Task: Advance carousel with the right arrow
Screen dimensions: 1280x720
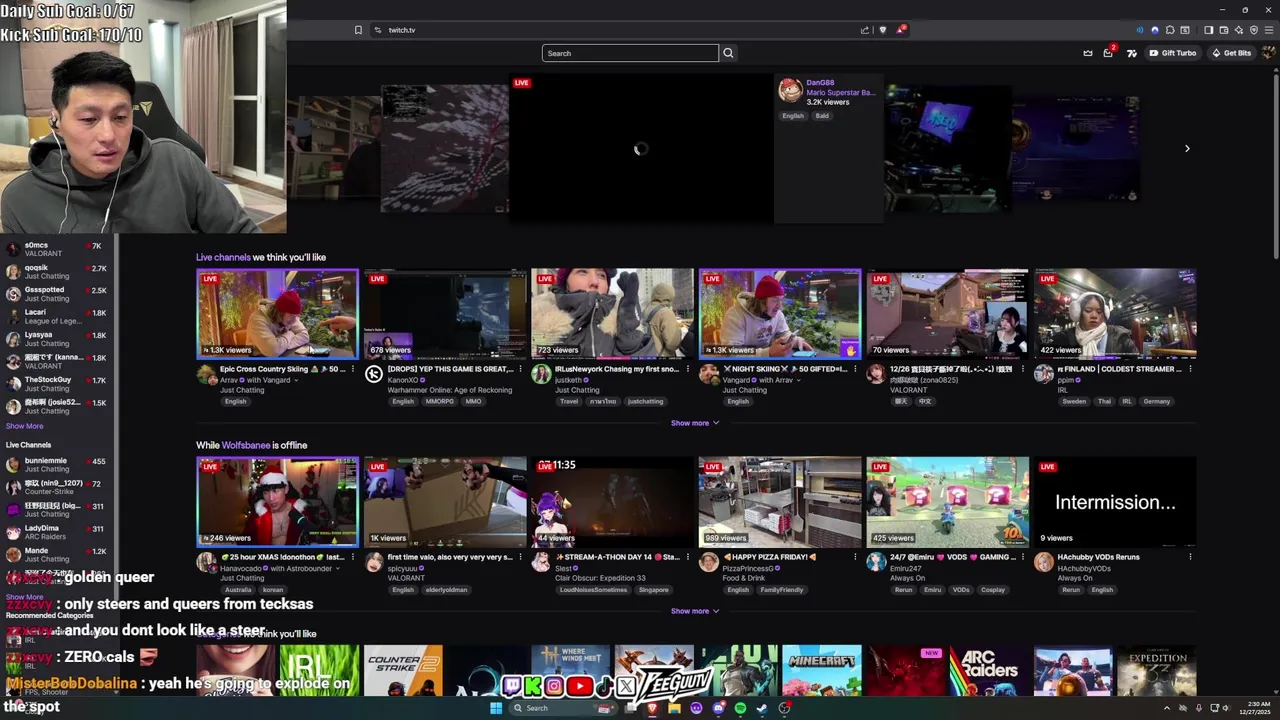Action: [x=1187, y=149]
